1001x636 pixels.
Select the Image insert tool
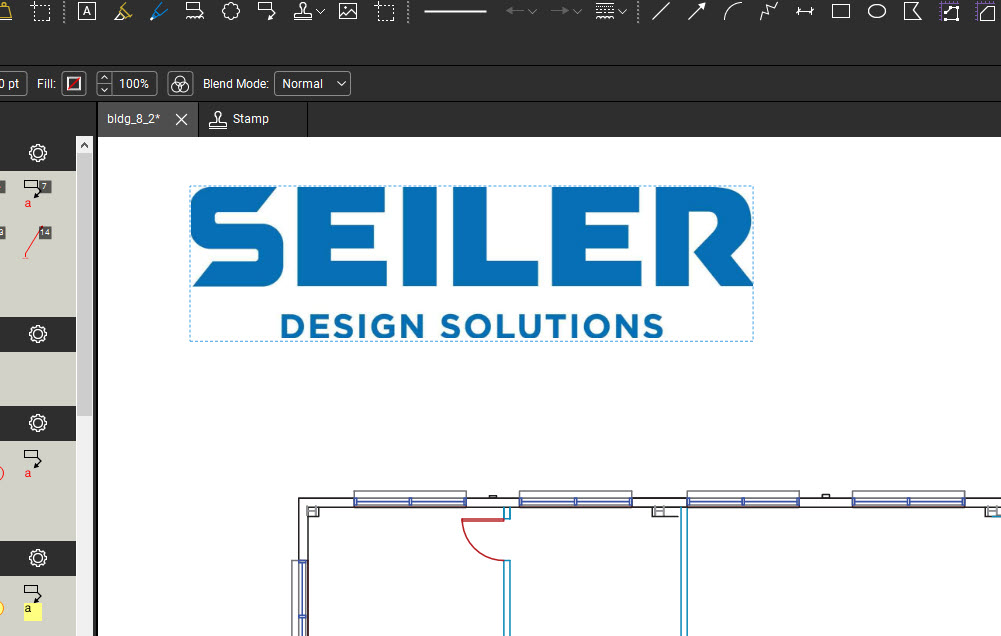pyautogui.click(x=348, y=11)
